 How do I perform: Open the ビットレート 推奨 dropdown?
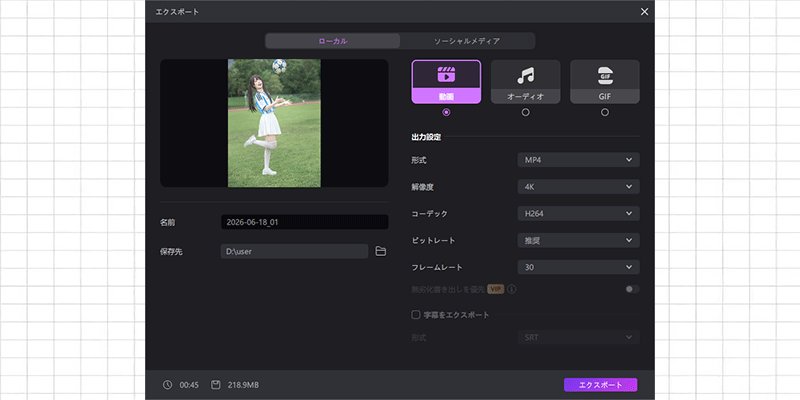click(579, 240)
